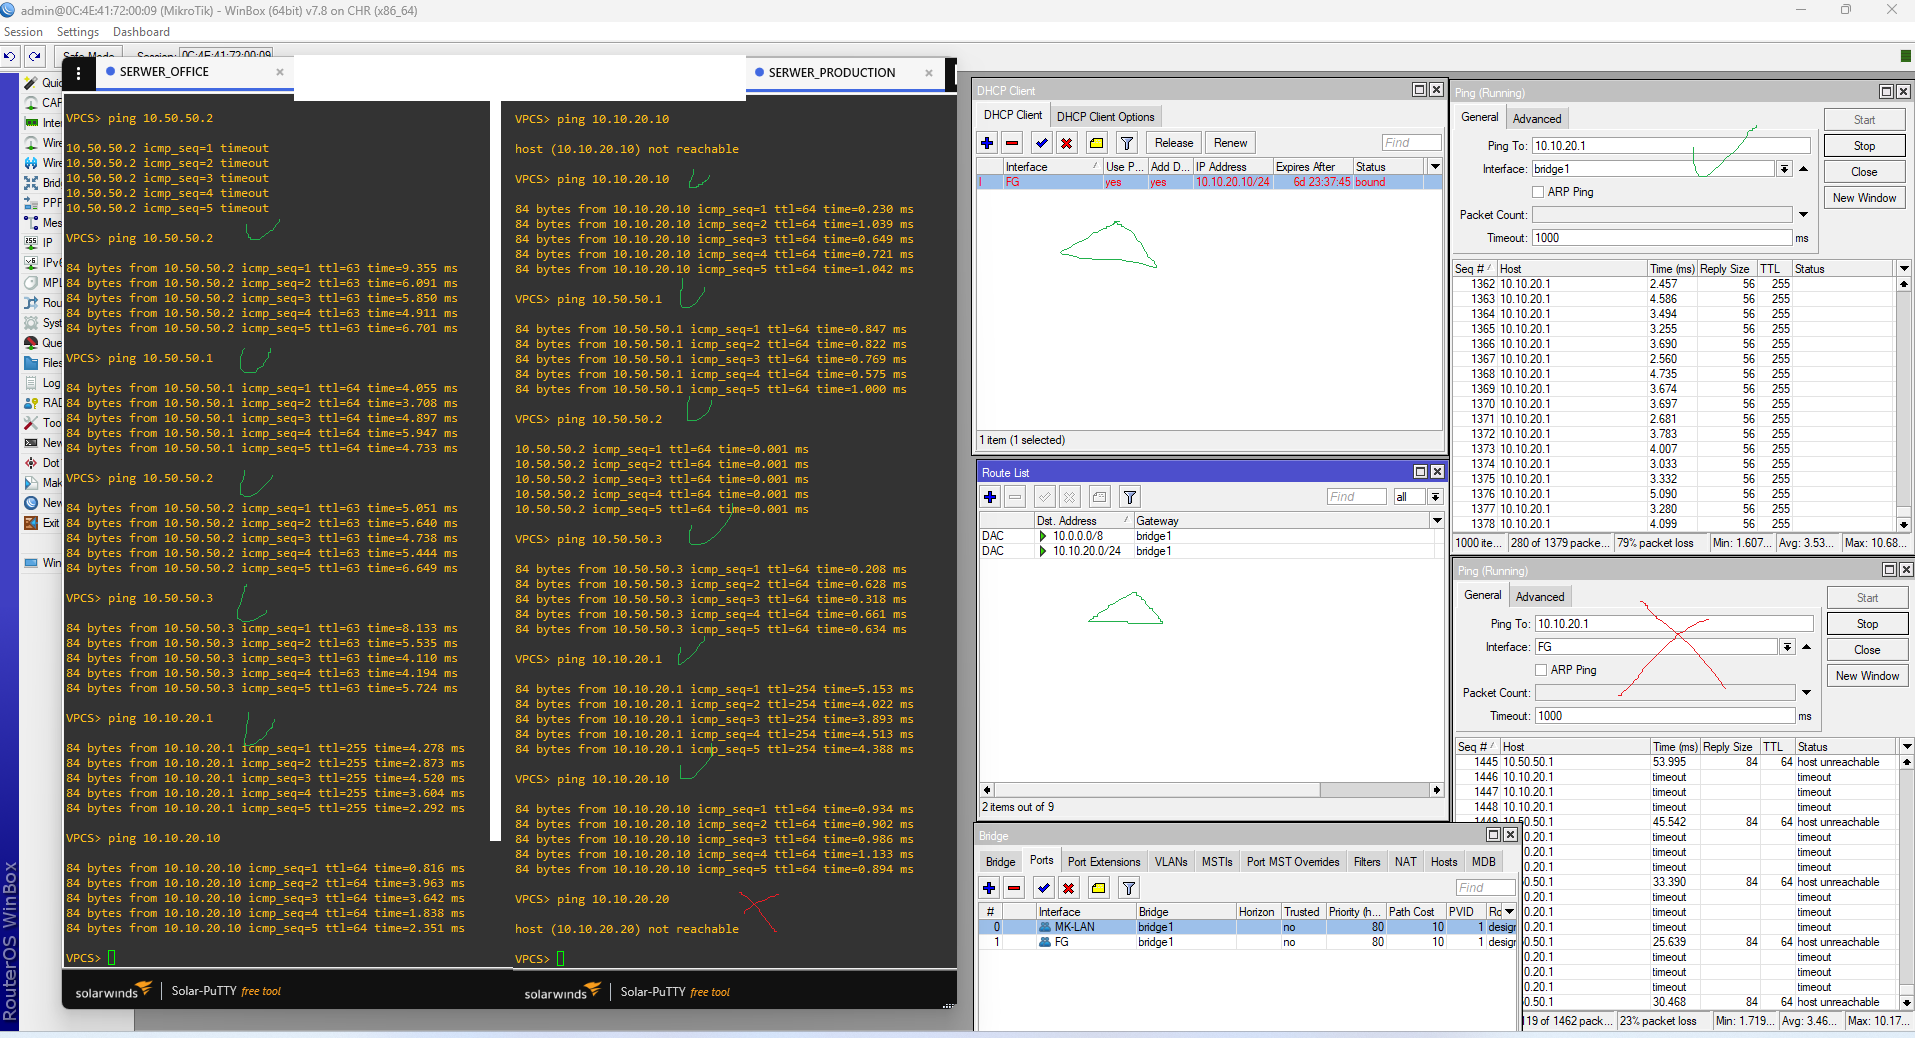
Task: Switch to DHCP Client Options tab
Action: coord(1105,117)
